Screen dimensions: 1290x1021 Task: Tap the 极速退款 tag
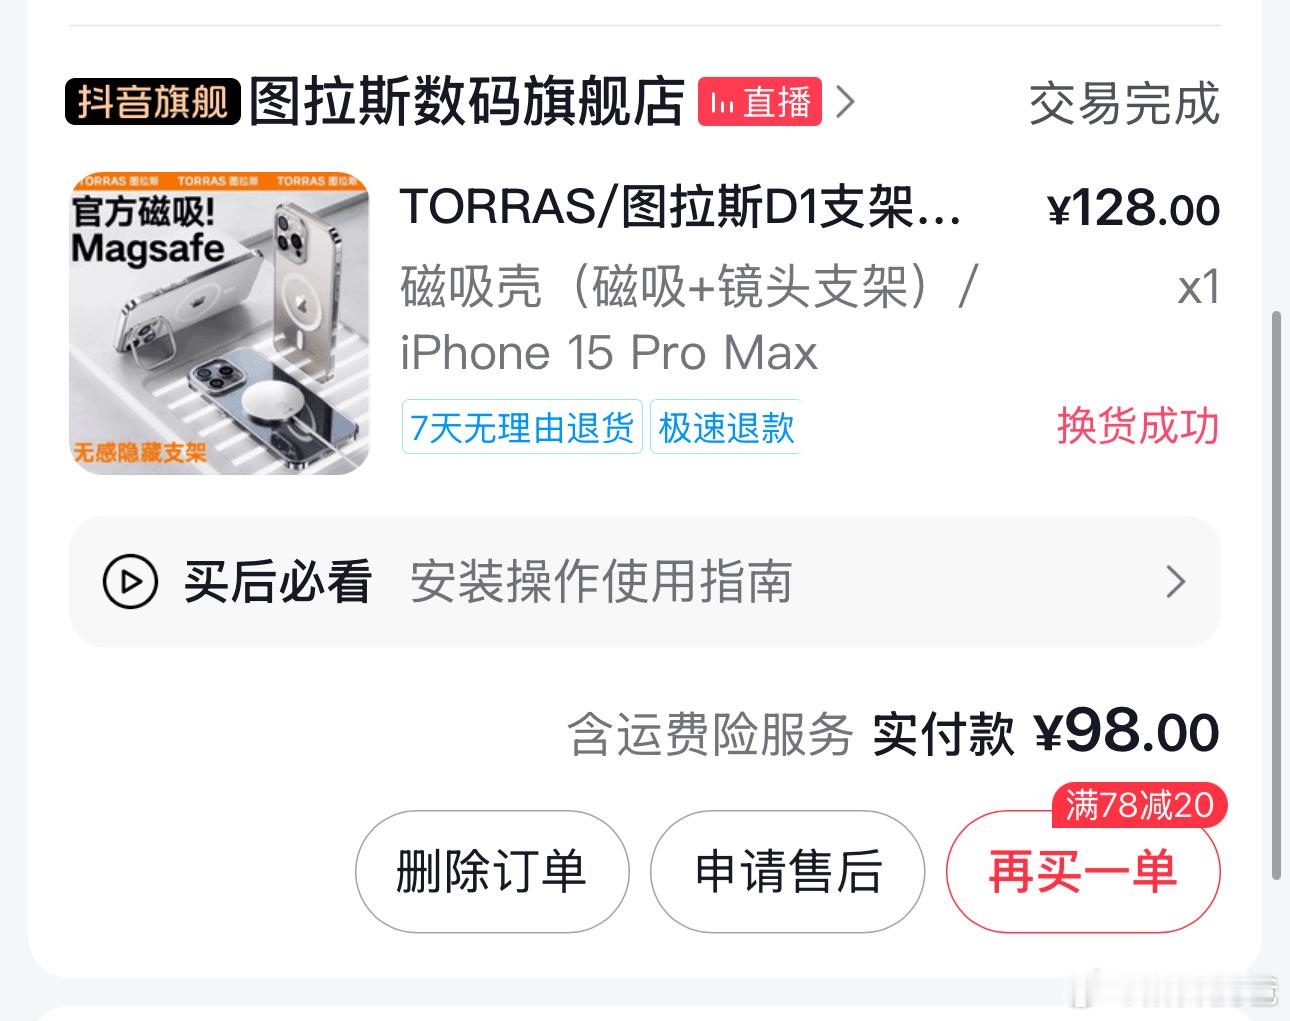pyautogui.click(x=726, y=428)
